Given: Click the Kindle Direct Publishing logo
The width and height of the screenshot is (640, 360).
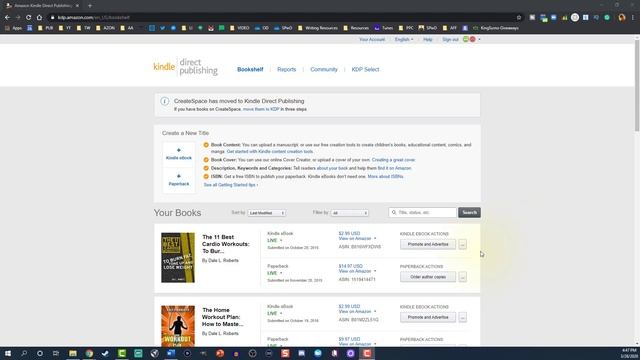Looking at the screenshot, I should [185, 67].
